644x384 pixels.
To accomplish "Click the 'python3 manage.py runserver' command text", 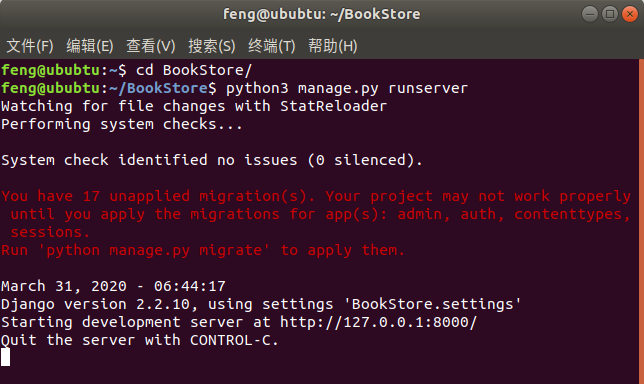I will (x=347, y=88).
